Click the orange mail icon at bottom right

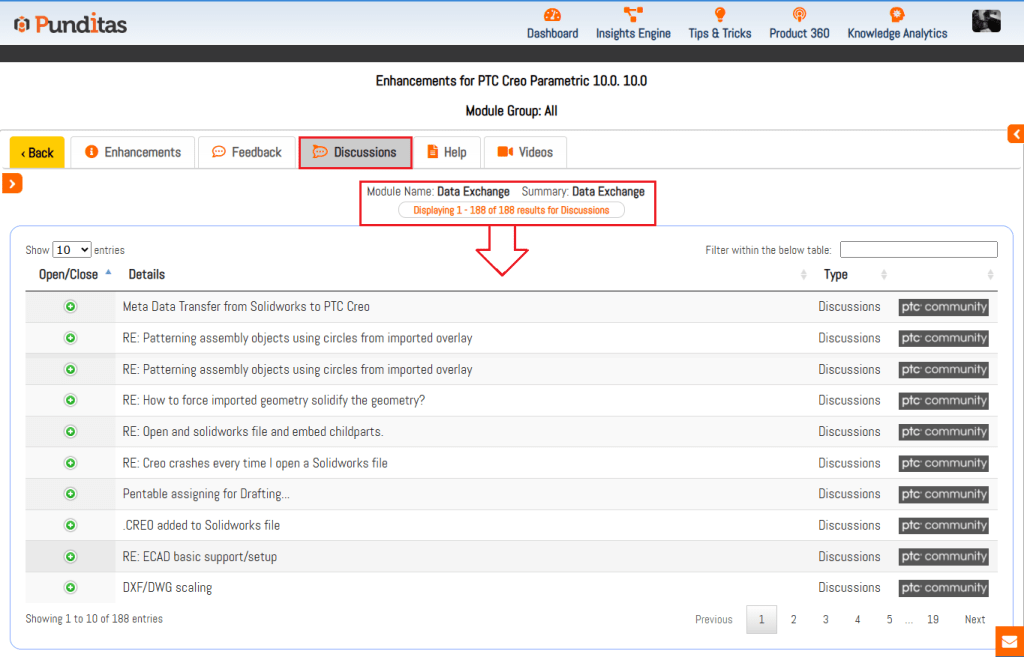1009,641
